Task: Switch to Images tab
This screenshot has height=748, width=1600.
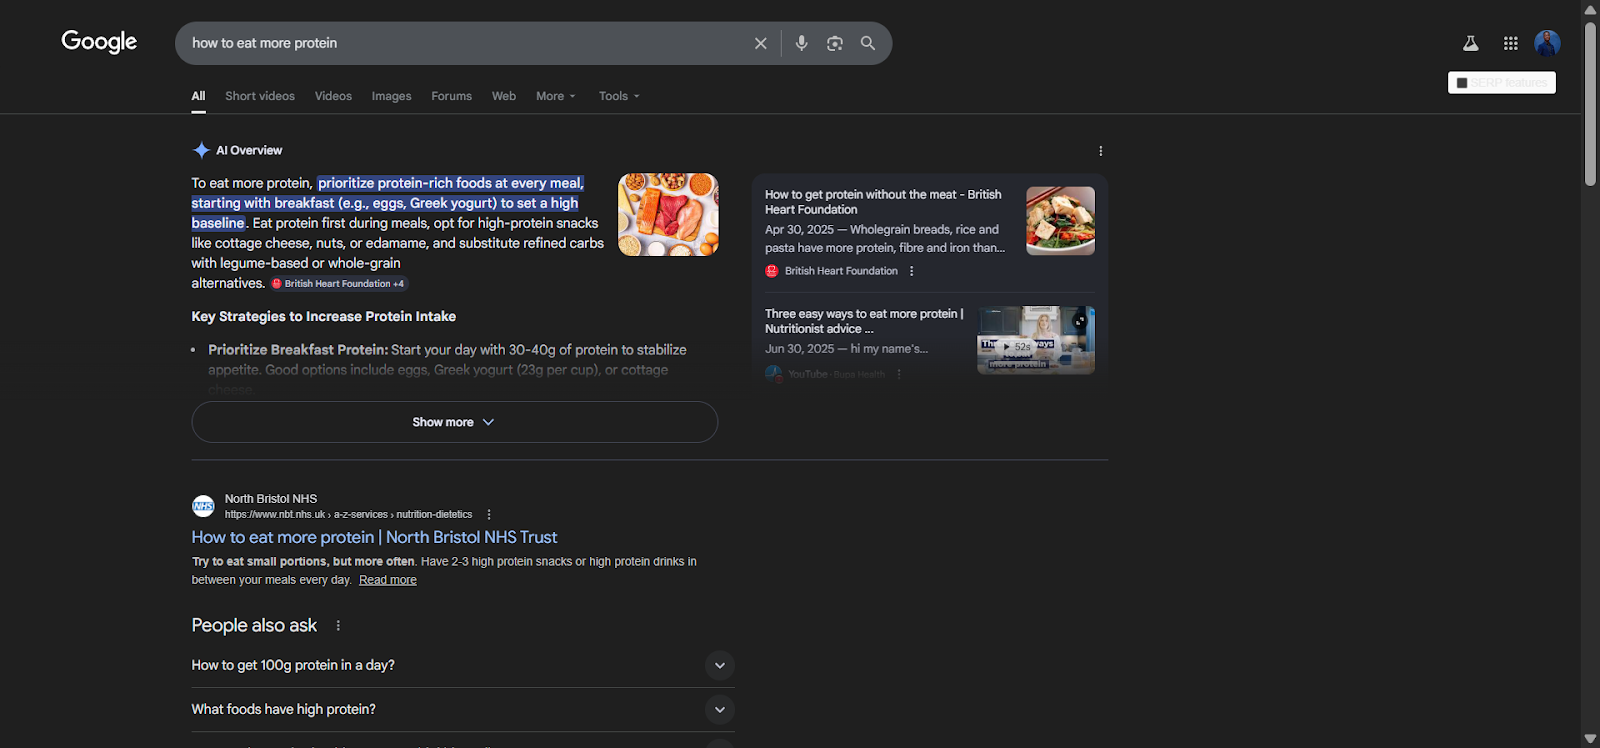Action: point(391,96)
